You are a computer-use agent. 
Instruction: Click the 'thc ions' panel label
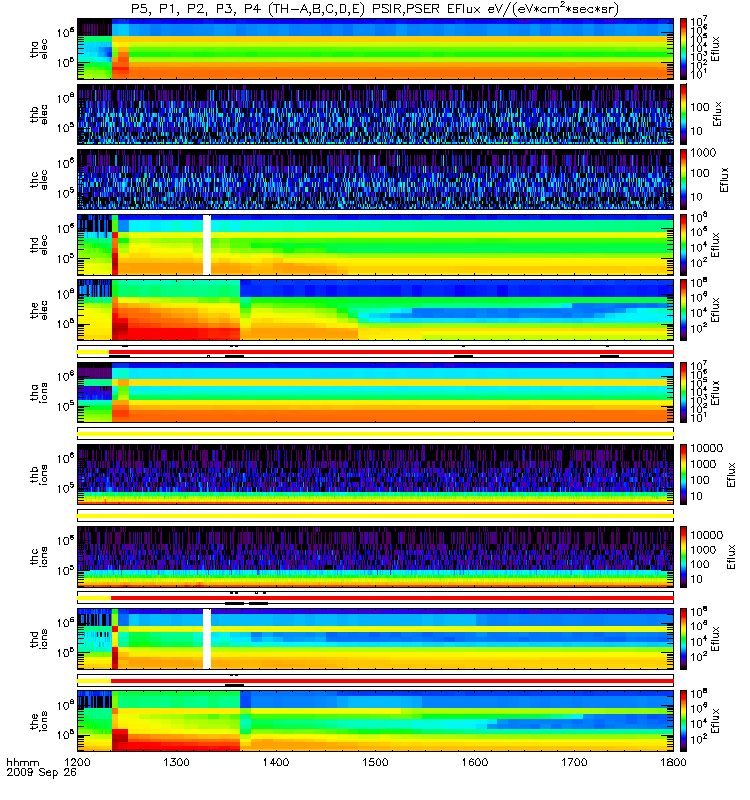pos(39,556)
